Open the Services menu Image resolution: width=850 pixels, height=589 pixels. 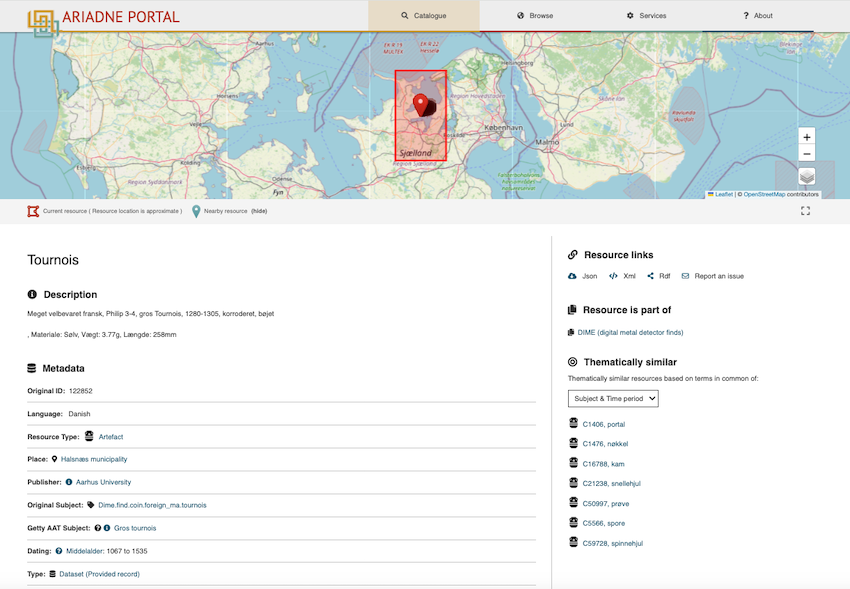[646, 16]
